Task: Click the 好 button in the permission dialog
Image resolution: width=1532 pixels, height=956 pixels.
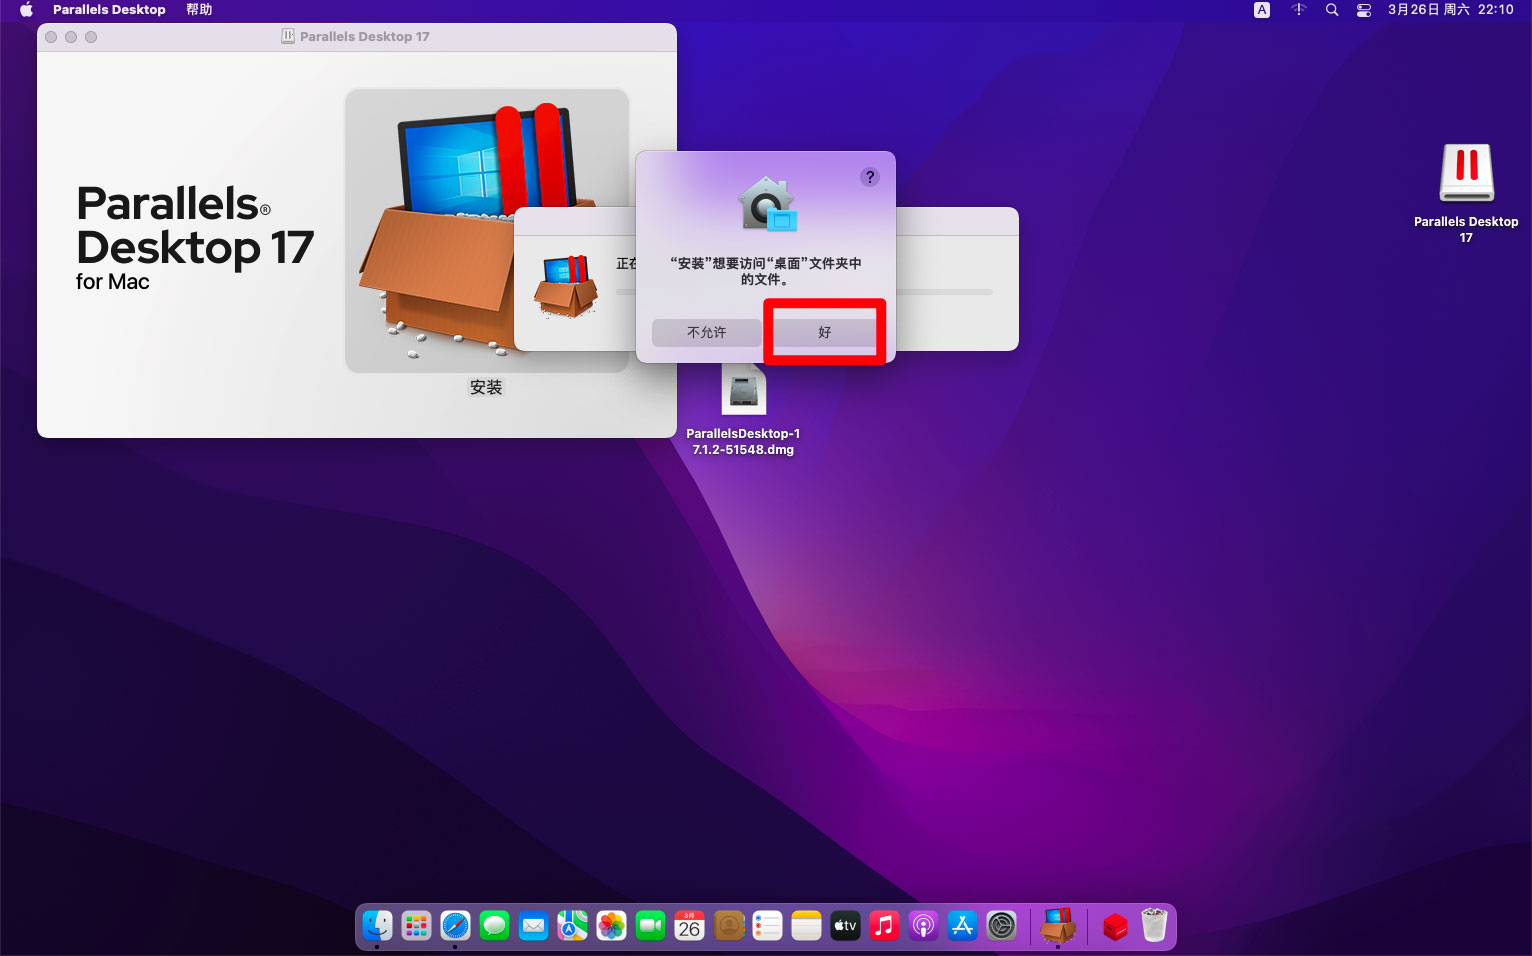Action: click(824, 332)
